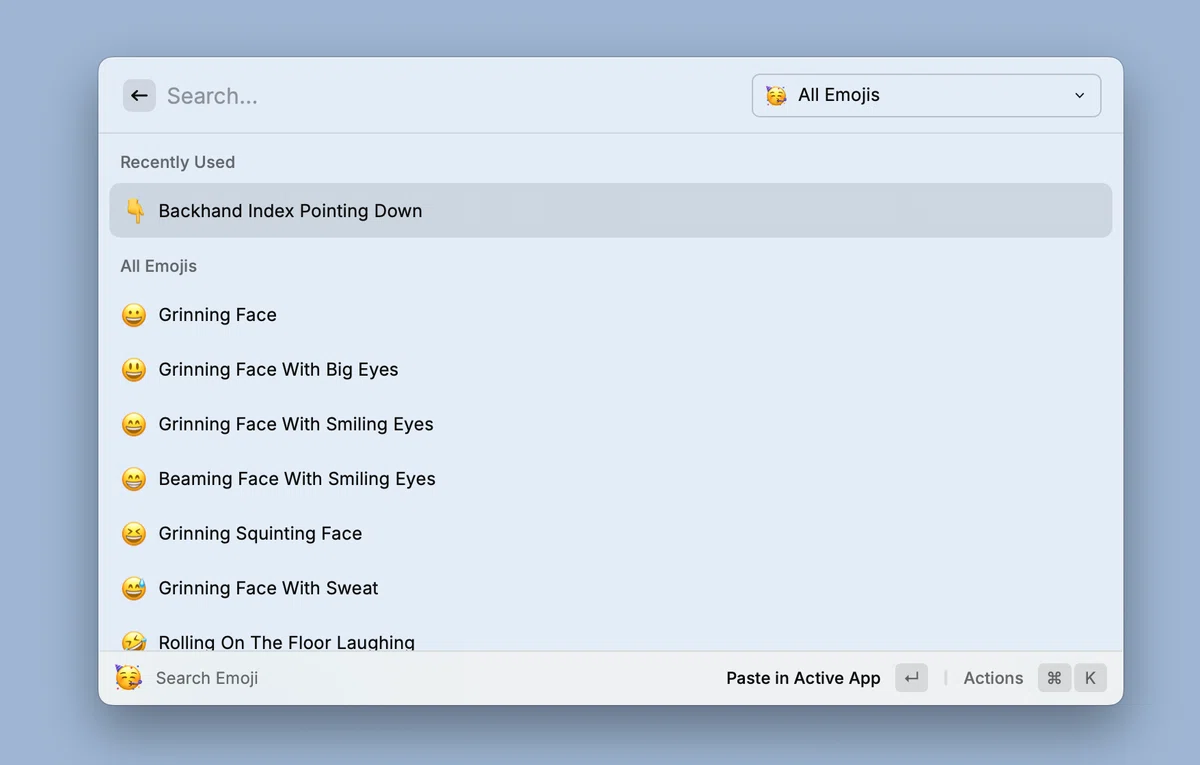Image resolution: width=1200 pixels, height=765 pixels.
Task: Click the Grinning Face emoji icon
Action: [134, 315]
